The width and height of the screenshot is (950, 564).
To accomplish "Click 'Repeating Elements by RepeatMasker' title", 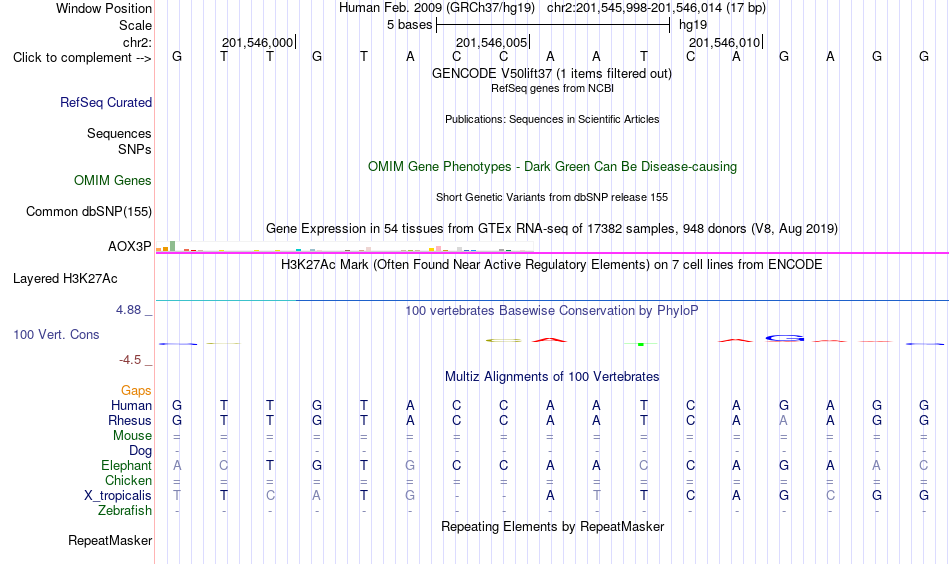I will pyautogui.click(x=552, y=526).
